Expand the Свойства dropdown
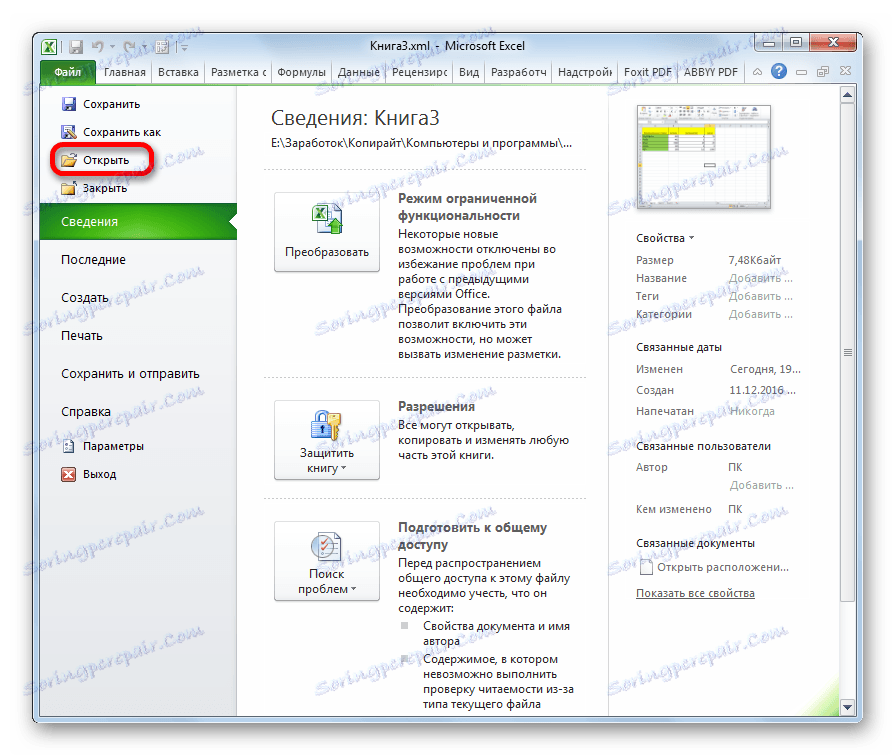896x756 pixels. tap(665, 238)
